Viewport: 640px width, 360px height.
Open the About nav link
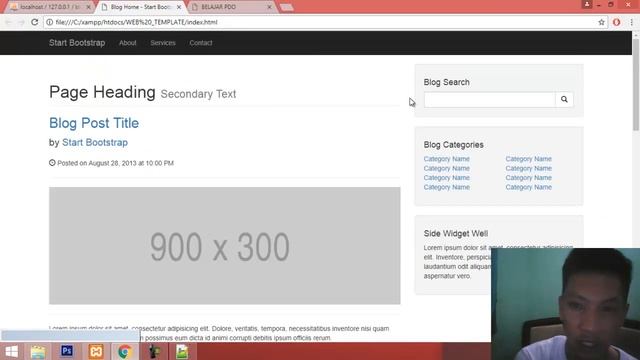click(128, 43)
